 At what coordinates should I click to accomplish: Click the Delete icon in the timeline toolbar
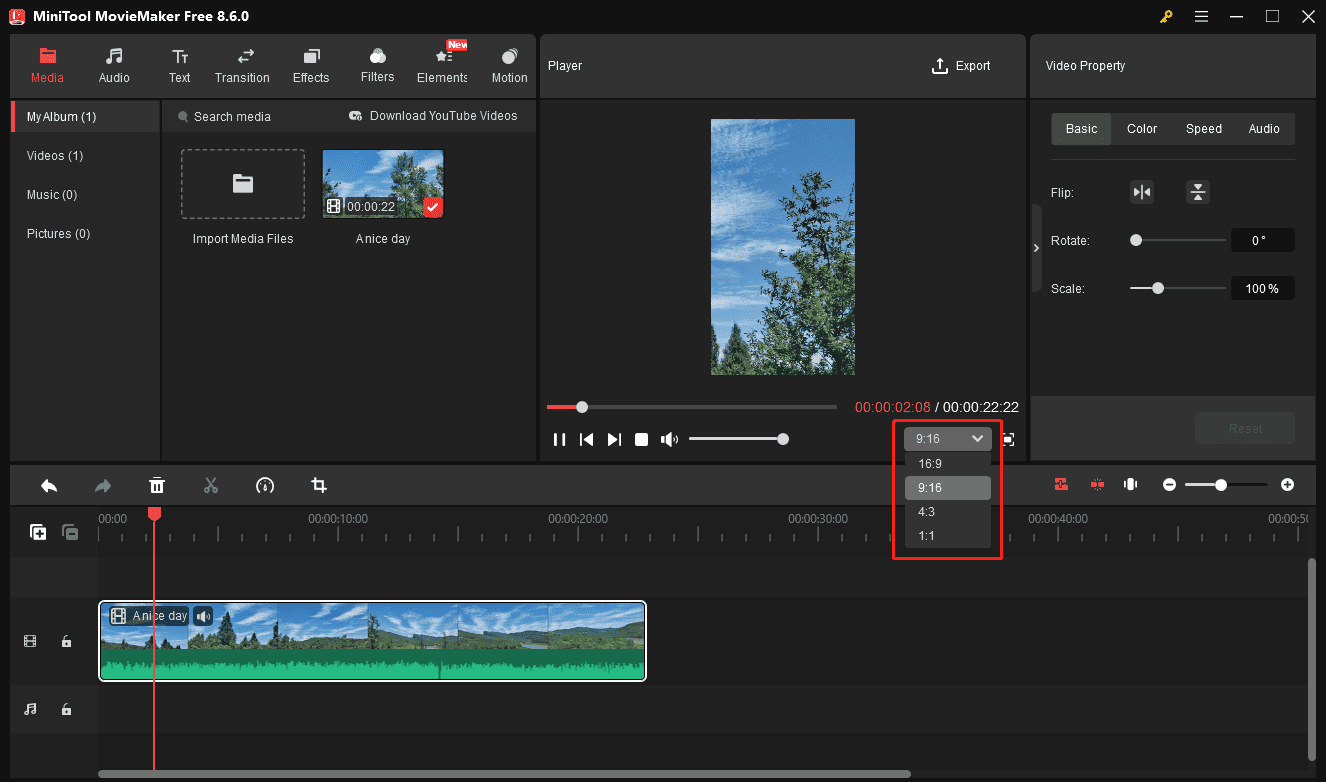click(x=157, y=485)
